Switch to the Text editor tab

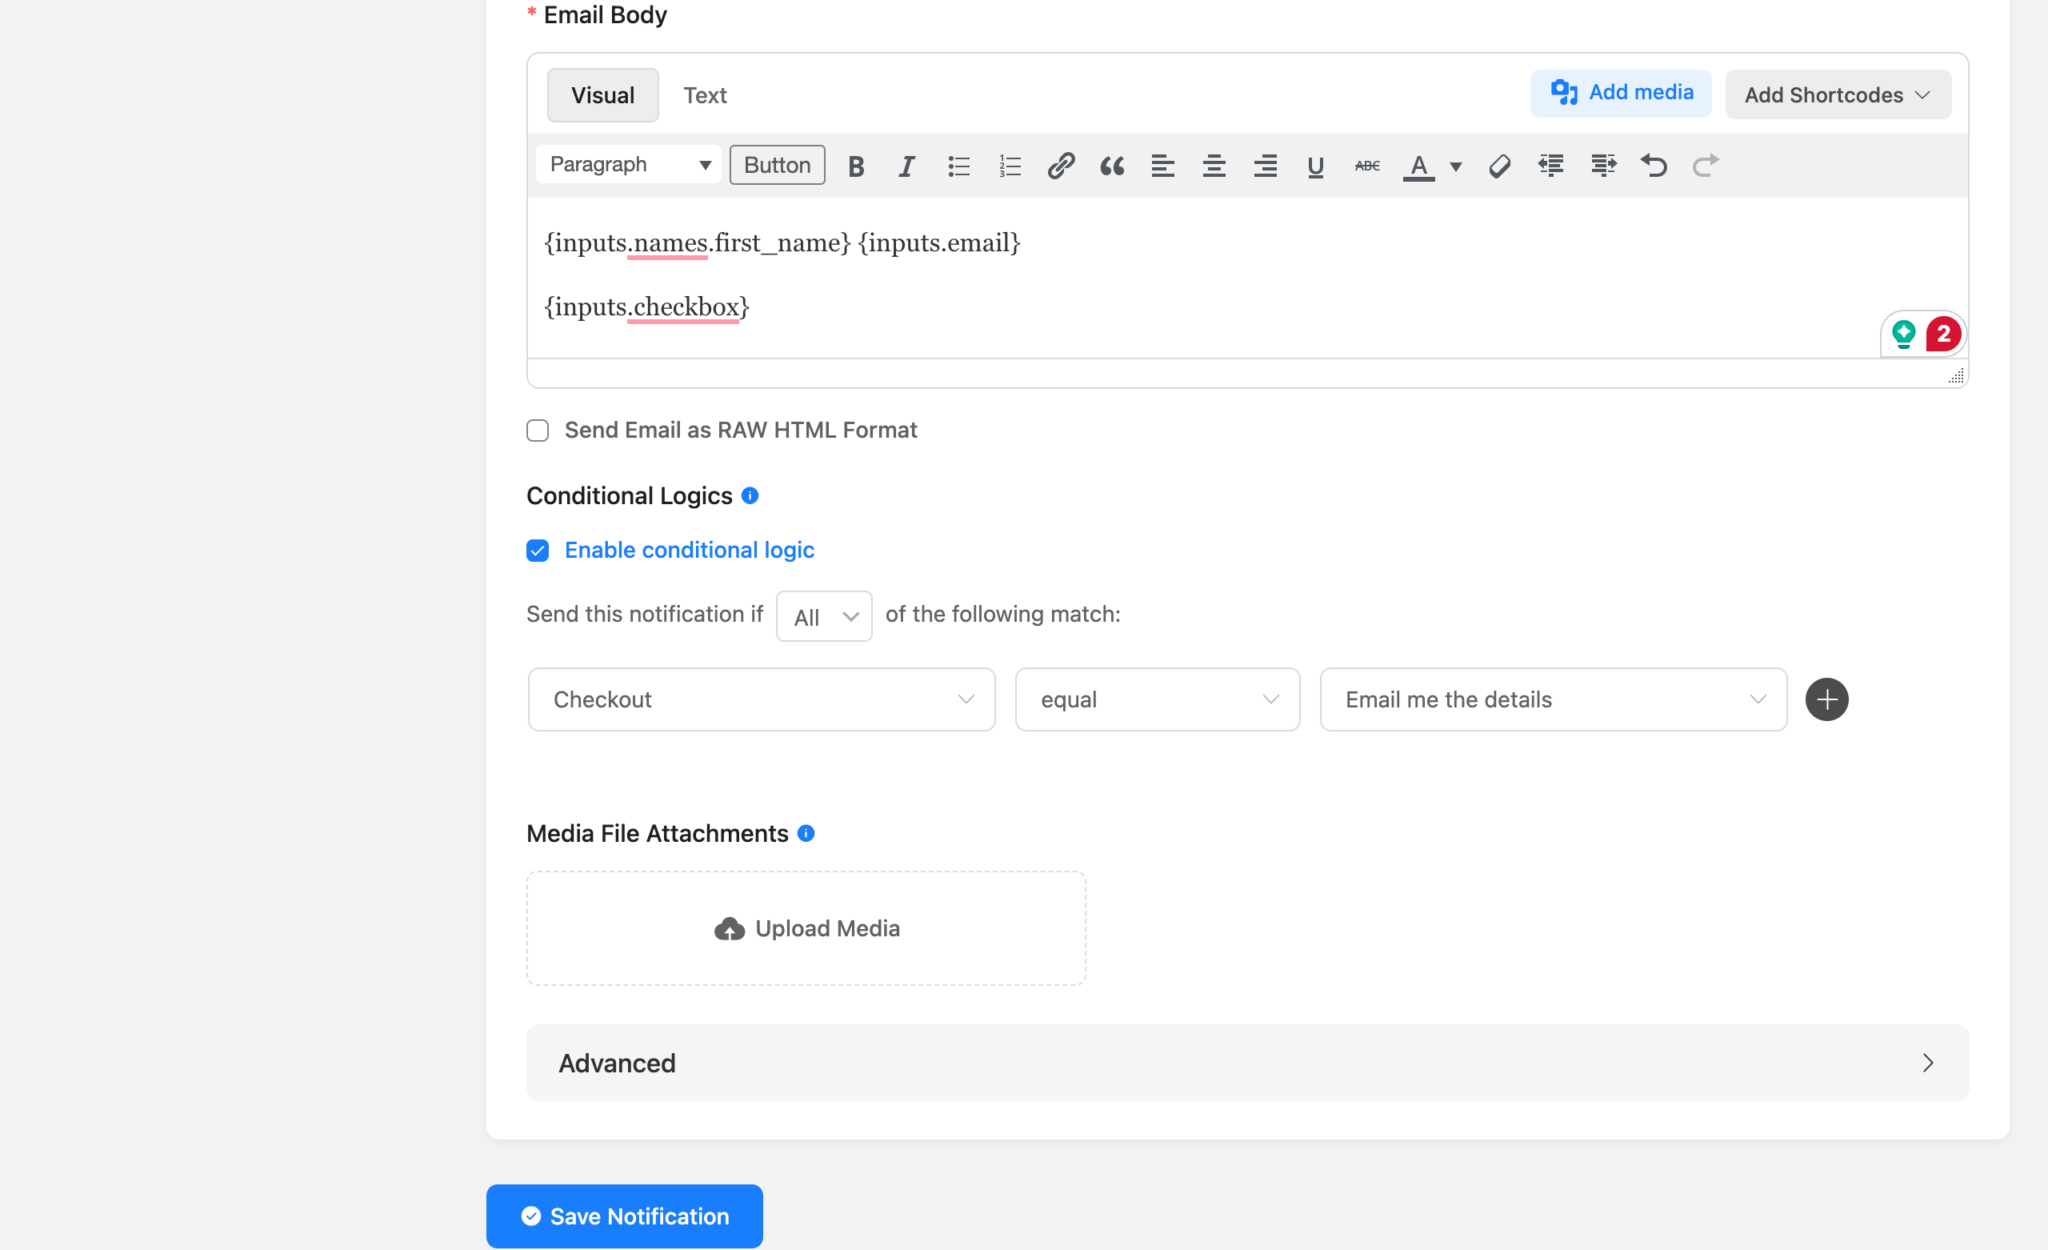pos(705,95)
